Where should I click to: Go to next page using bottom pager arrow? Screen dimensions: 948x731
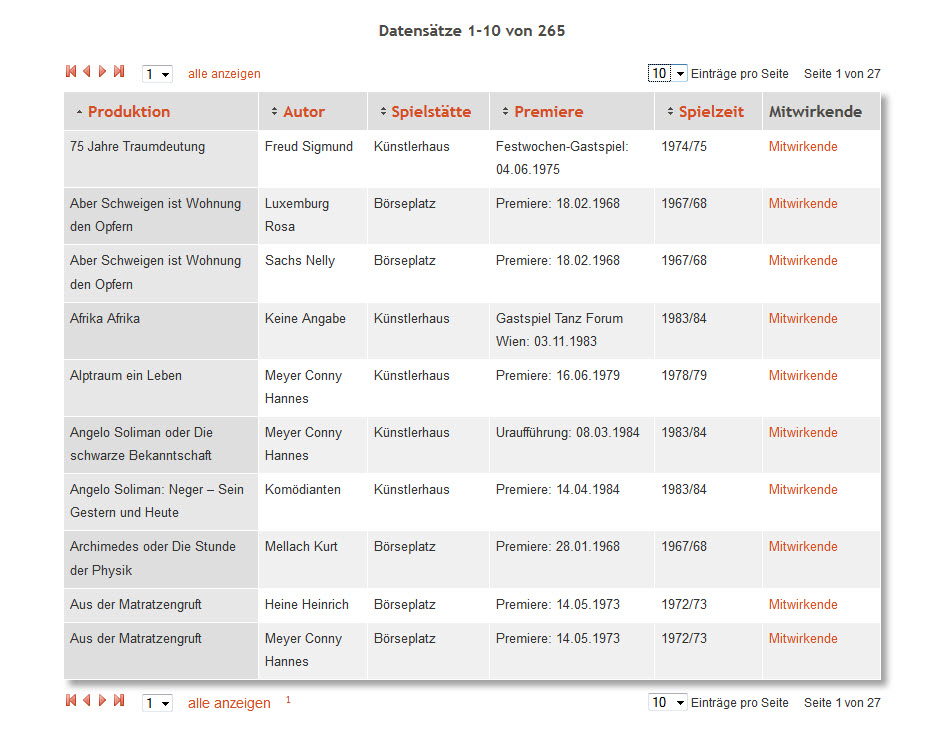102,700
